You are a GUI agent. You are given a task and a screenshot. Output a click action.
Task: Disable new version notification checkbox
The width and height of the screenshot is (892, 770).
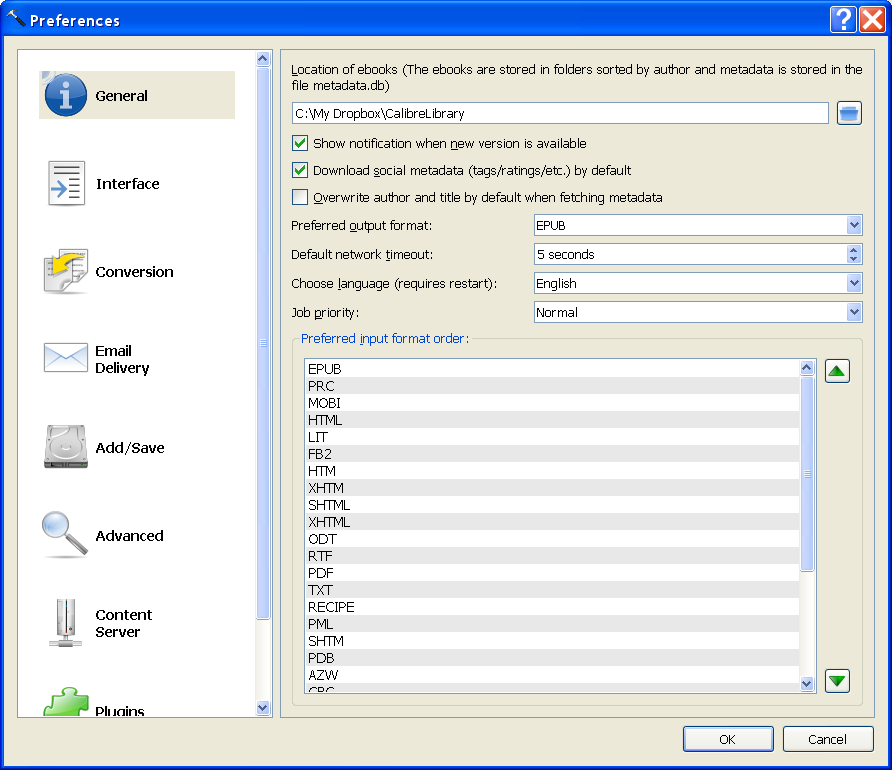[300, 143]
